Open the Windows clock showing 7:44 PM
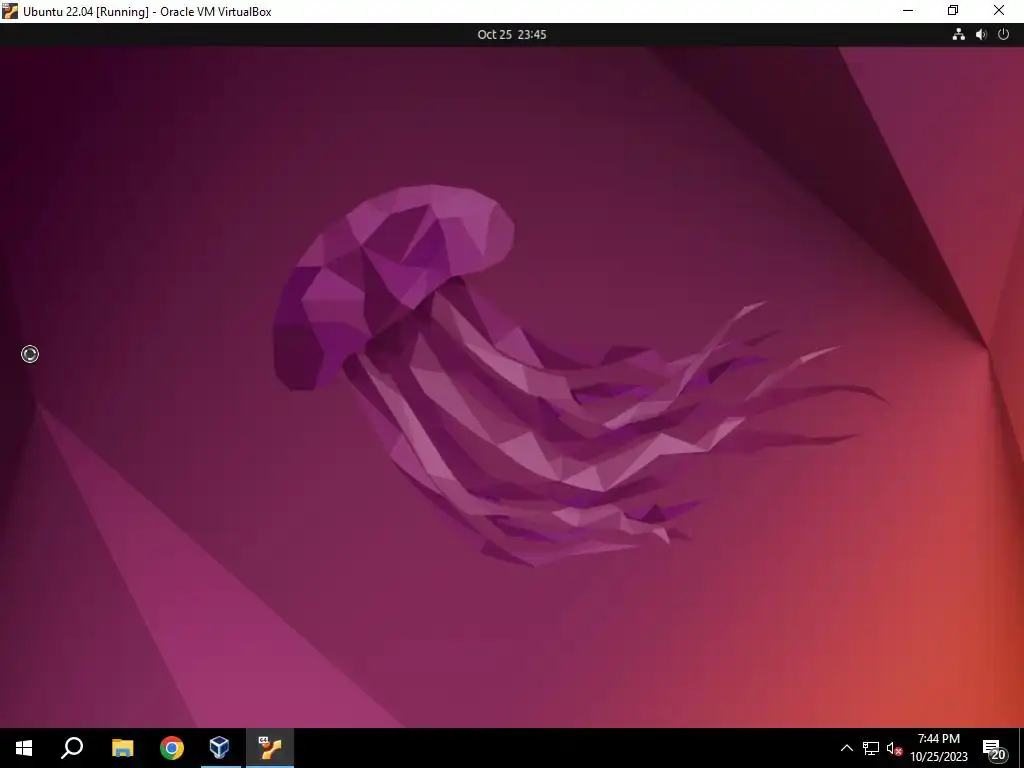Image resolution: width=1024 pixels, height=768 pixels. coord(938,748)
